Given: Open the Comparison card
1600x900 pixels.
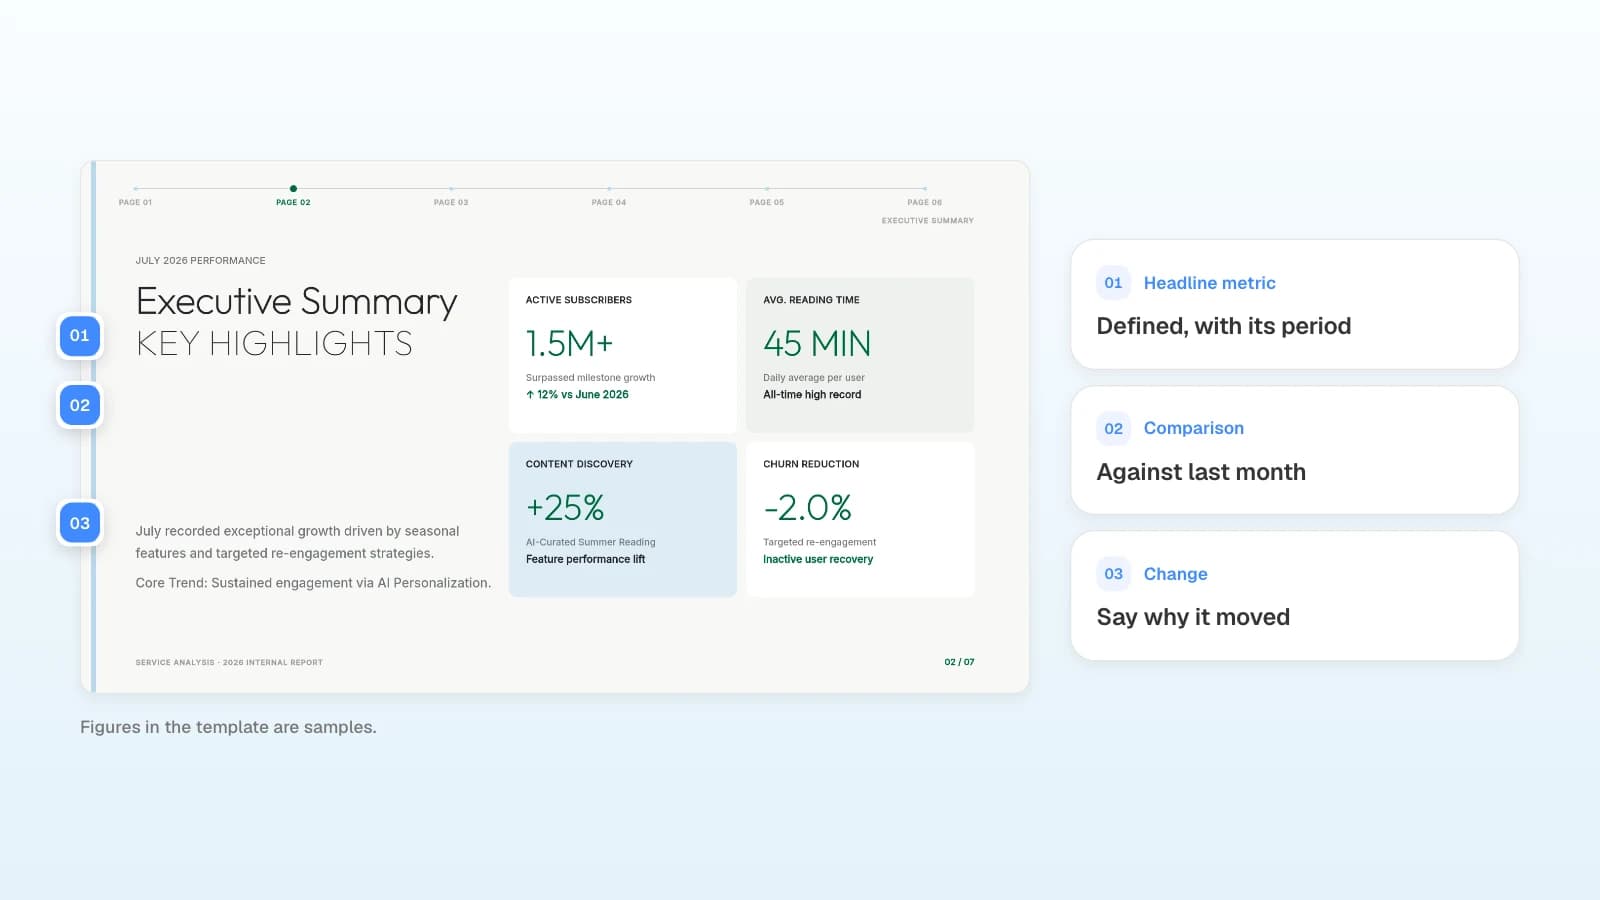Looking at the screenshot, I should coord(1294,450).
